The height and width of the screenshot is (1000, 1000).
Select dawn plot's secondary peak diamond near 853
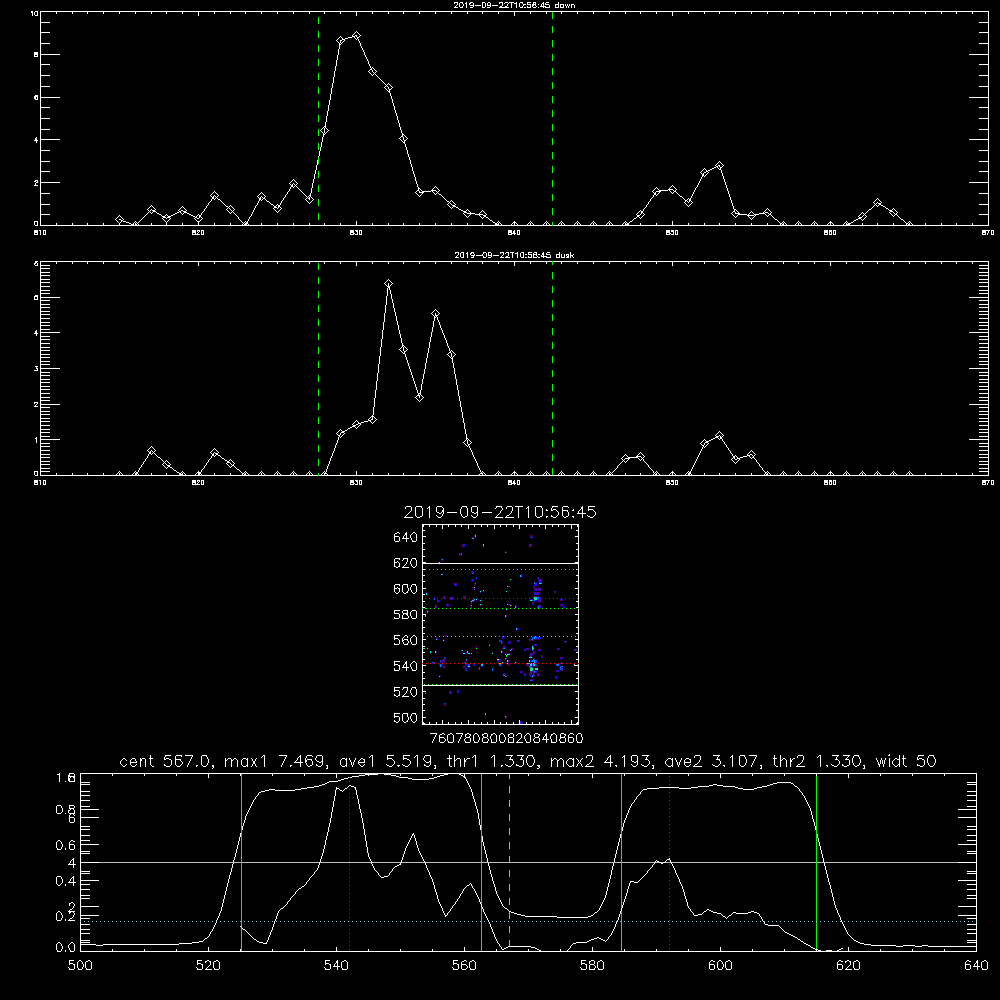pyautogui.click(x=719, y=165)
